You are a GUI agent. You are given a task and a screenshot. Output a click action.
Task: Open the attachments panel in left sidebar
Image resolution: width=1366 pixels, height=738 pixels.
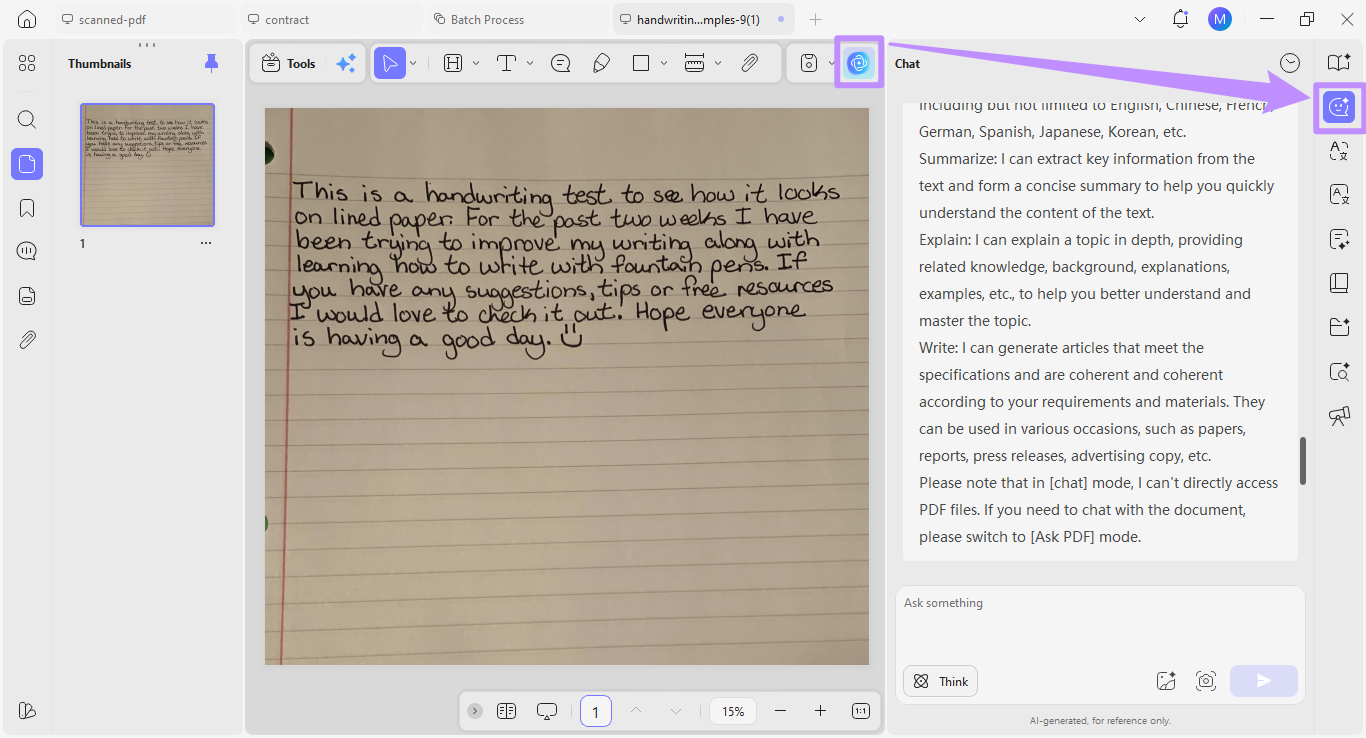point(27,340)
